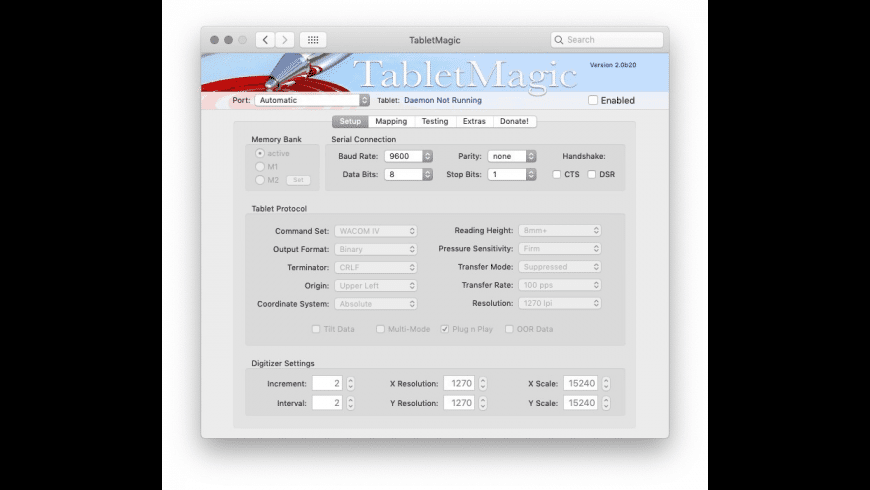Viewport: 870px width, 490px height.
Task: Click the Y Resolution stepper arrows
Action: (x=483, y=403)
